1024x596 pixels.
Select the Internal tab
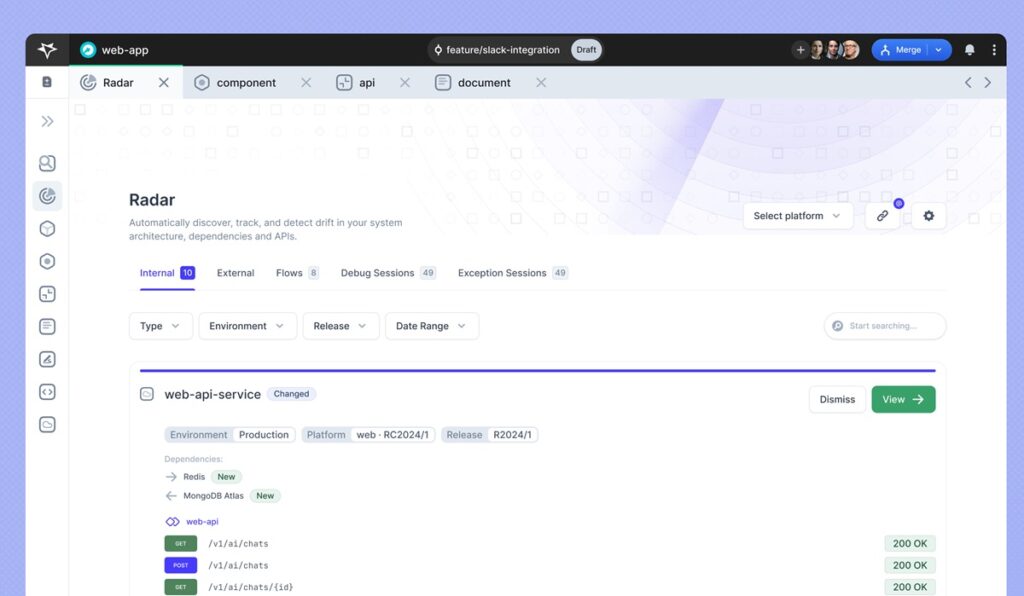coord(167,273)
